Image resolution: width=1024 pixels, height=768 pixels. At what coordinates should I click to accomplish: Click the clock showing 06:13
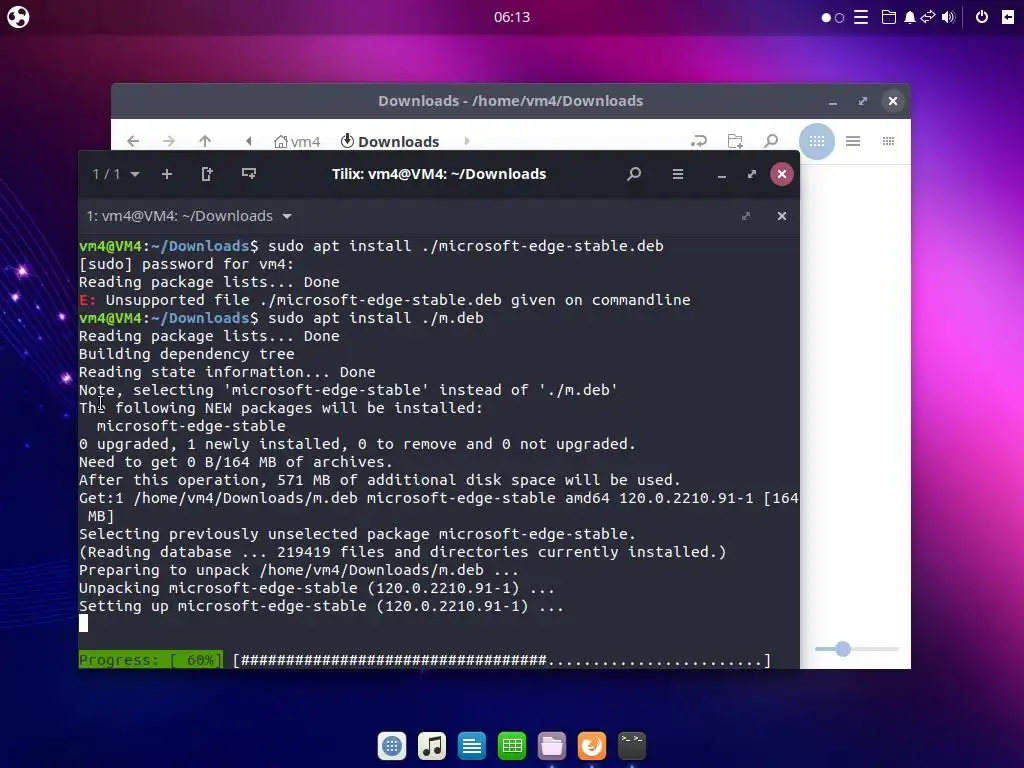512,17
